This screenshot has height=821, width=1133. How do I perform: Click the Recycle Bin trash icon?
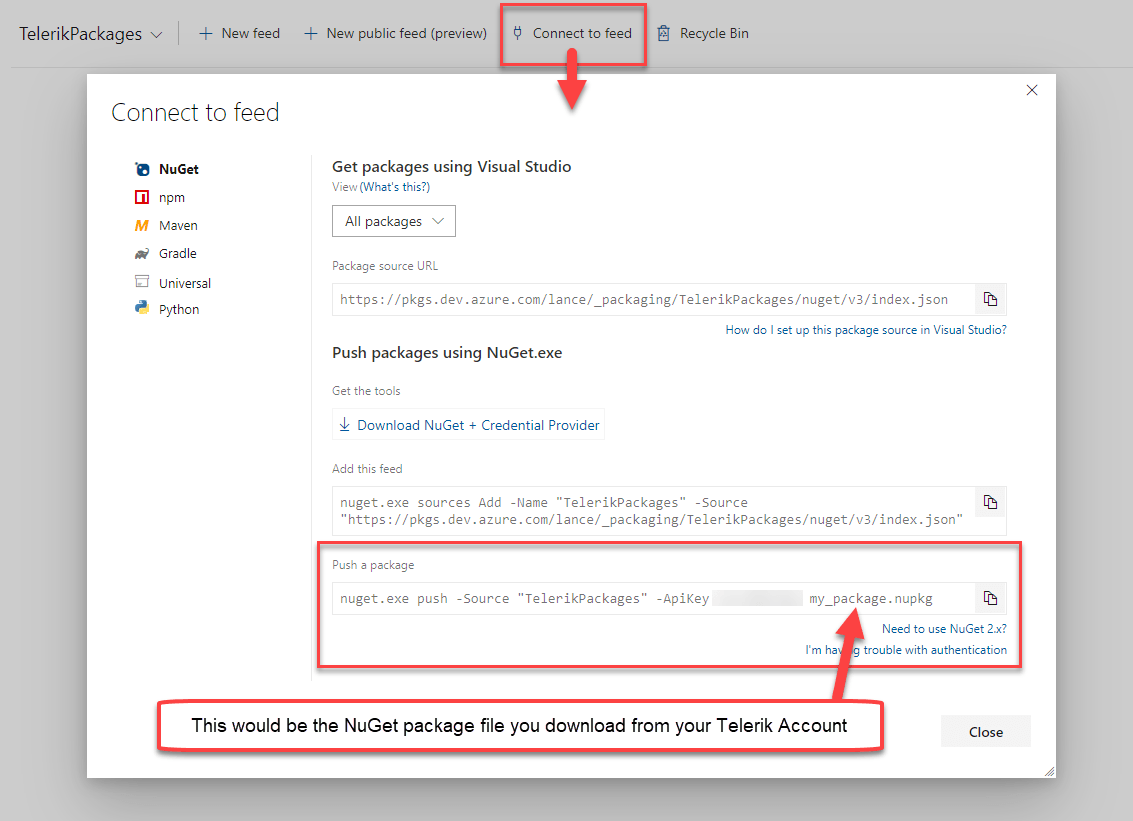pos(663,33)
